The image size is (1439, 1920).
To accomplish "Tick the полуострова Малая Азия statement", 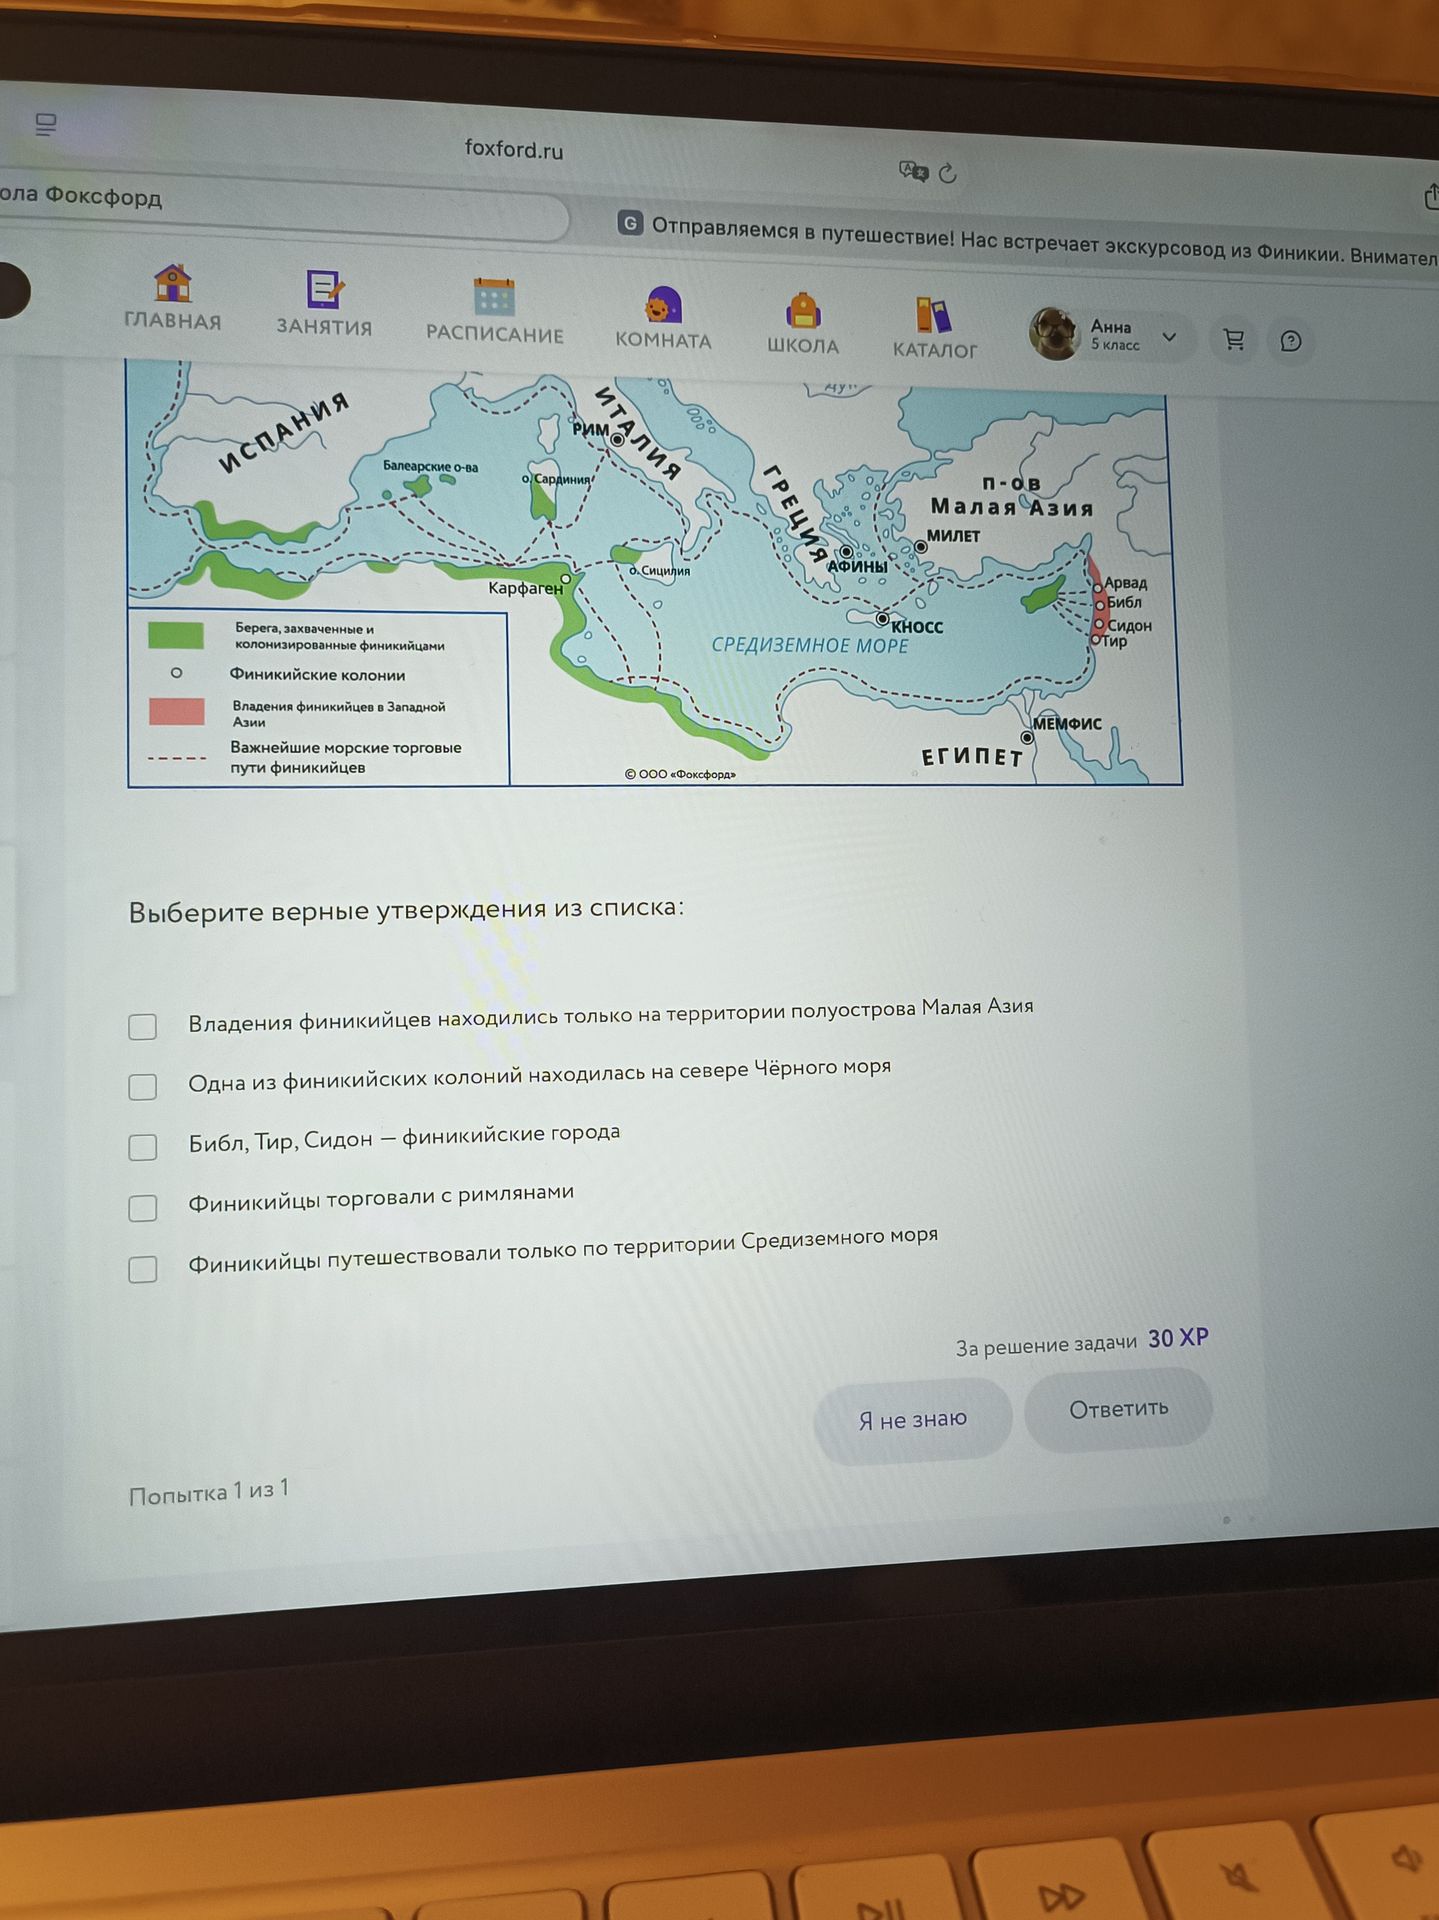I will pos(143,1026).
